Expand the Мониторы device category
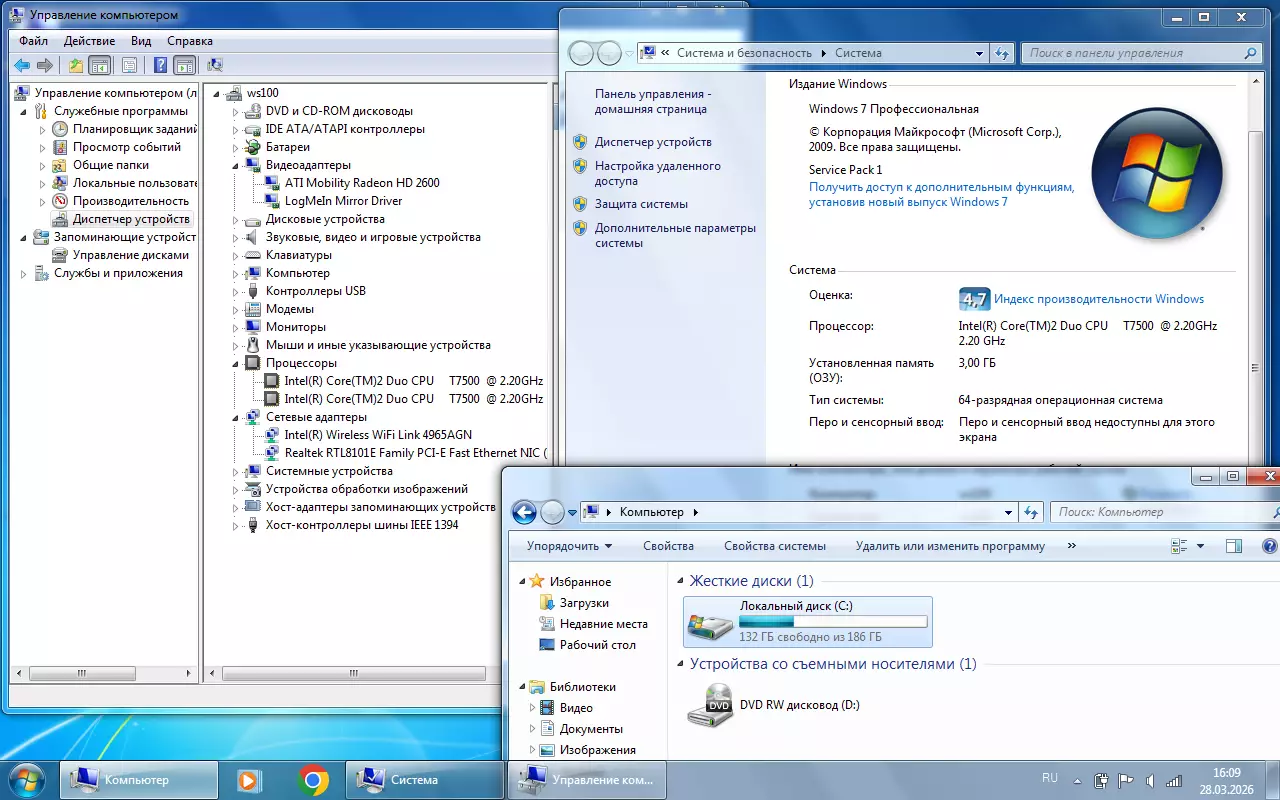 point(237,326)
